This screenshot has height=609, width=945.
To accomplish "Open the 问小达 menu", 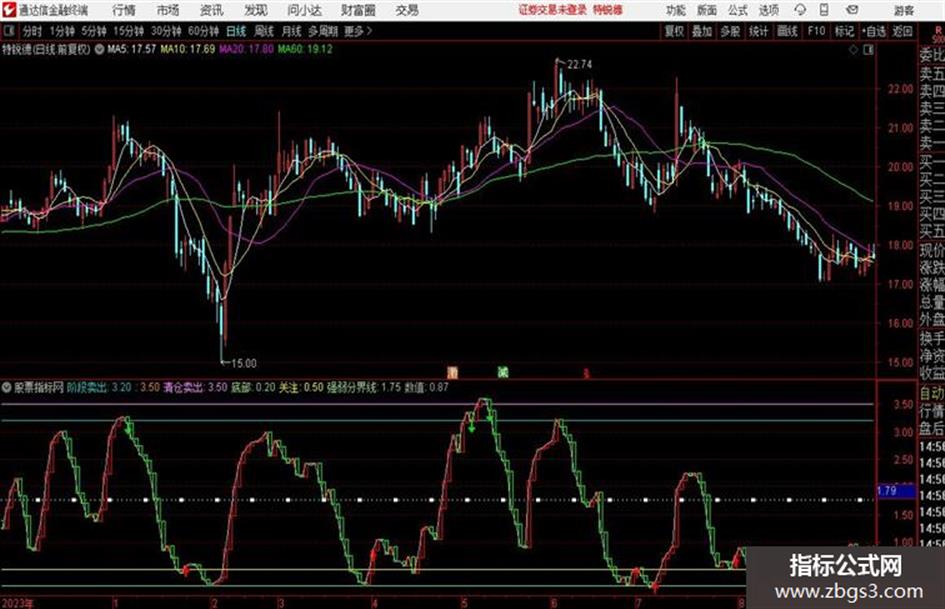I will (x=304, y=10).
